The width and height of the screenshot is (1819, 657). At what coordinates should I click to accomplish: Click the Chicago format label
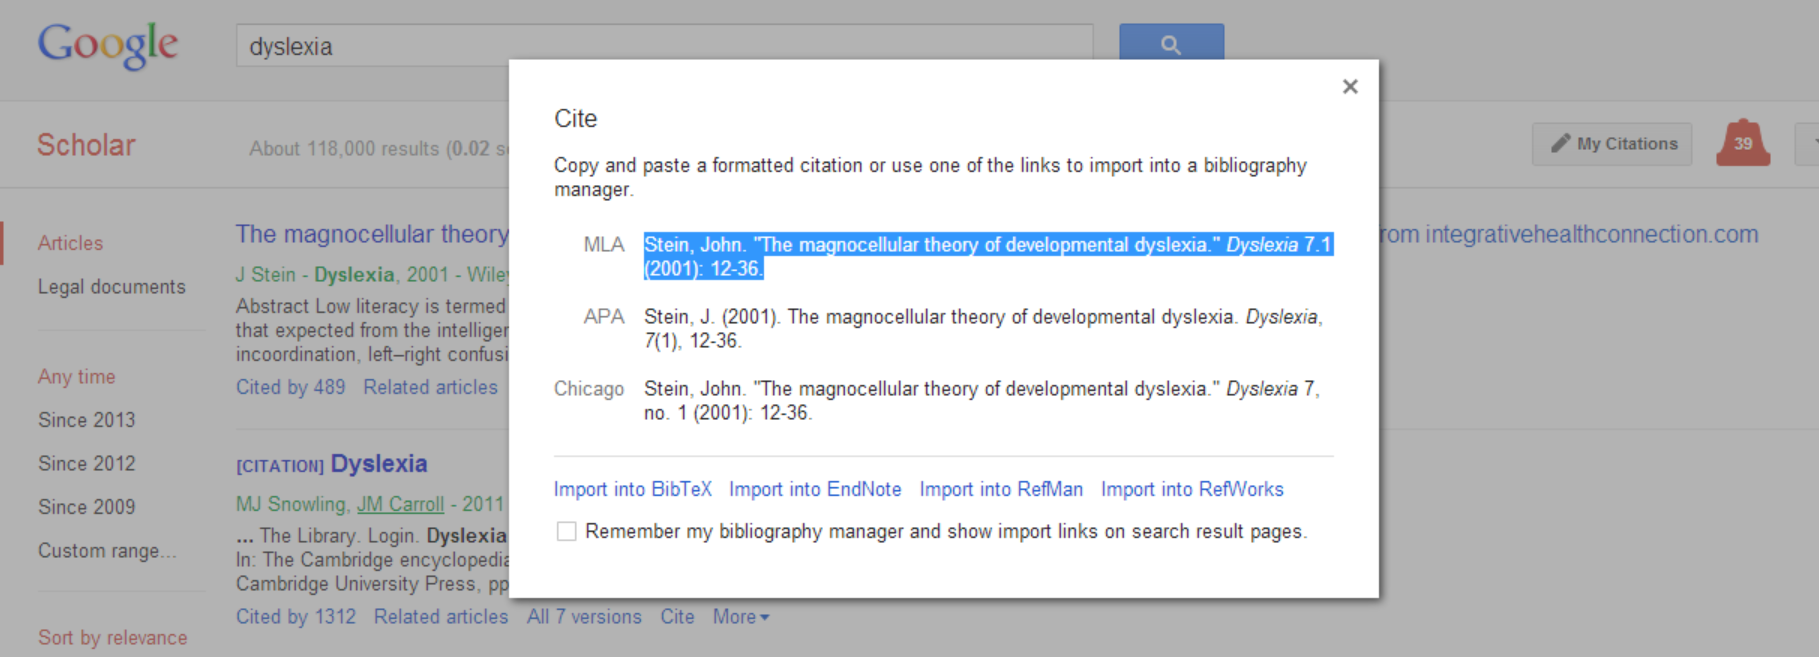pyautogui.click(x=589, y=389)
